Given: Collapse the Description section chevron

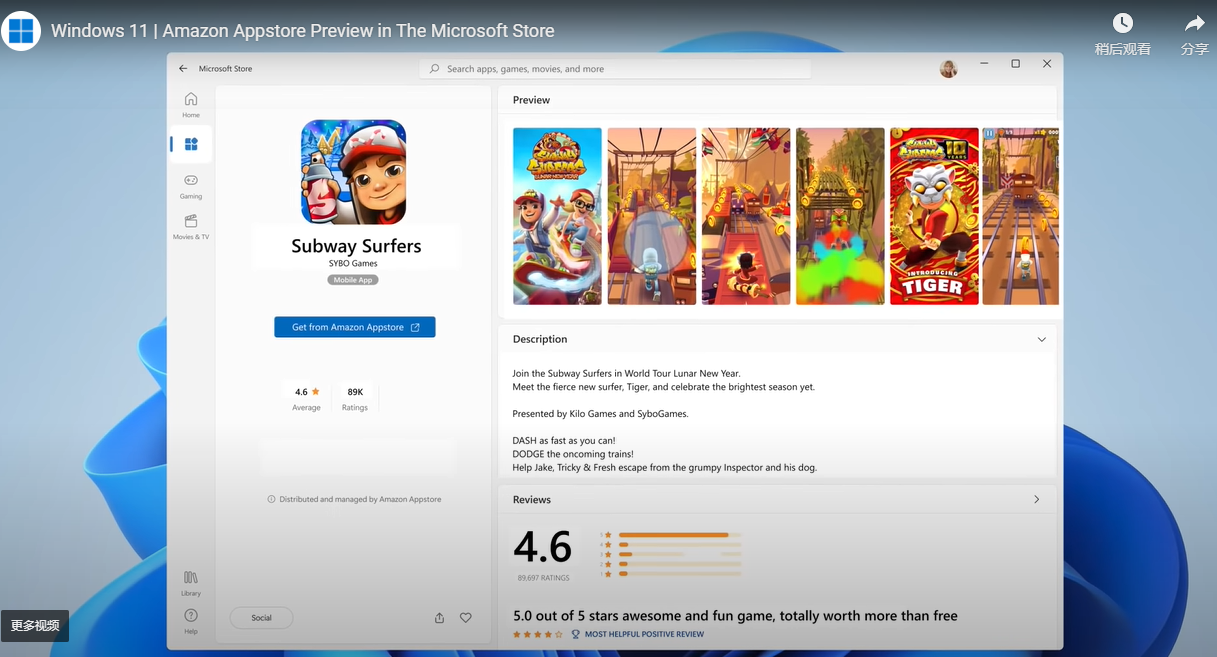Looking at the screenshot, I should coord(1041,339).
